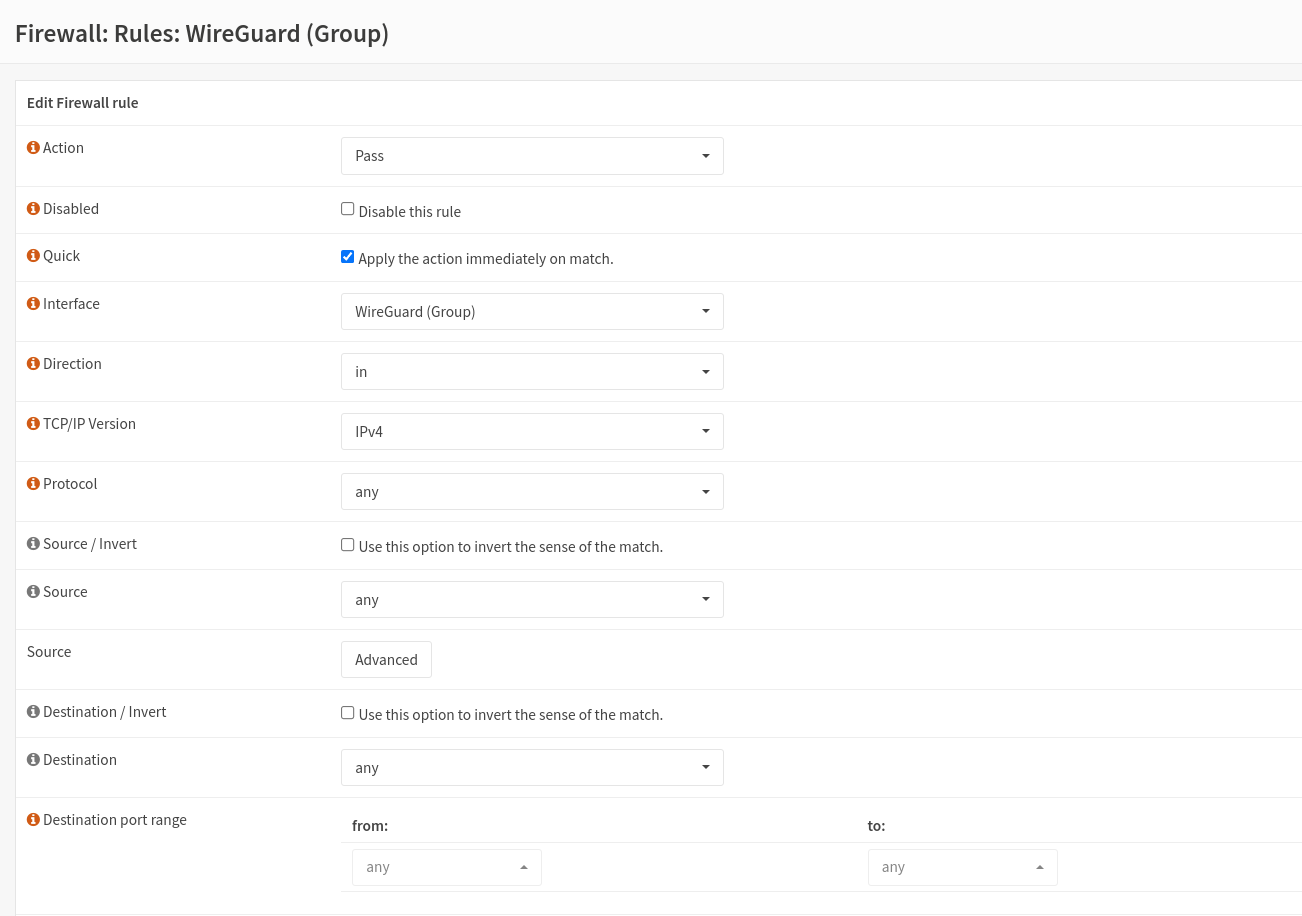Open the Action dropdown showing Pass
1302x916 pixels.
[532, 156]
